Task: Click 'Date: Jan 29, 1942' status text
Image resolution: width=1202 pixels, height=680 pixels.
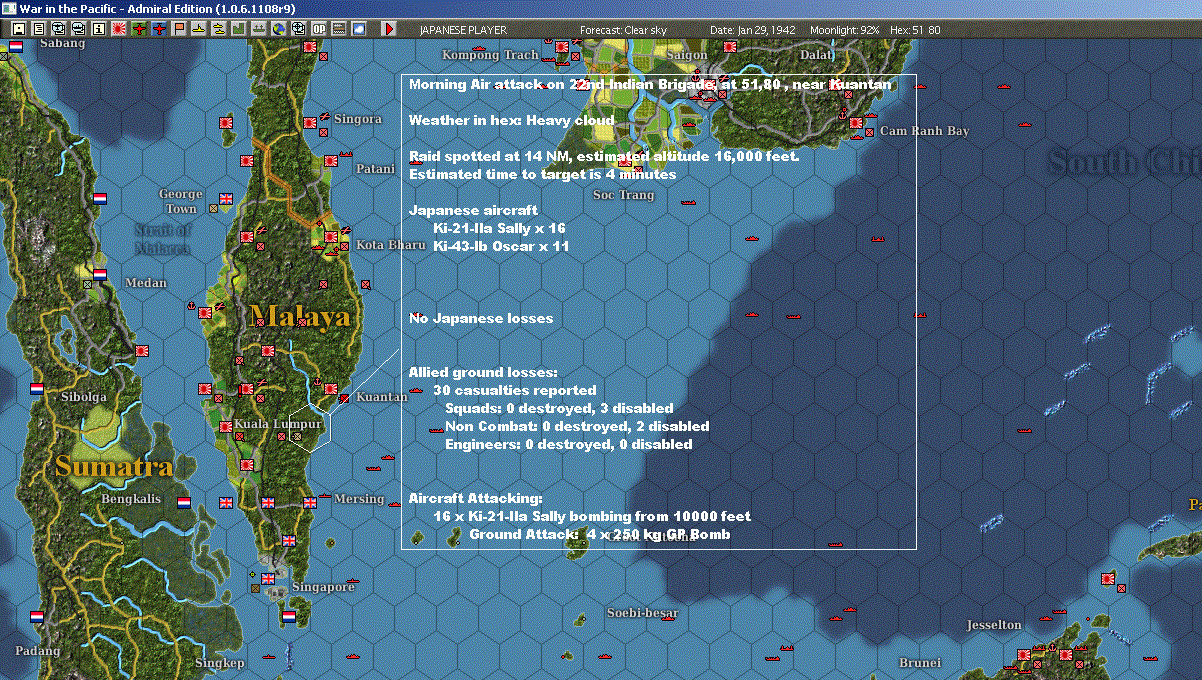Action: (x=753, y=30)
